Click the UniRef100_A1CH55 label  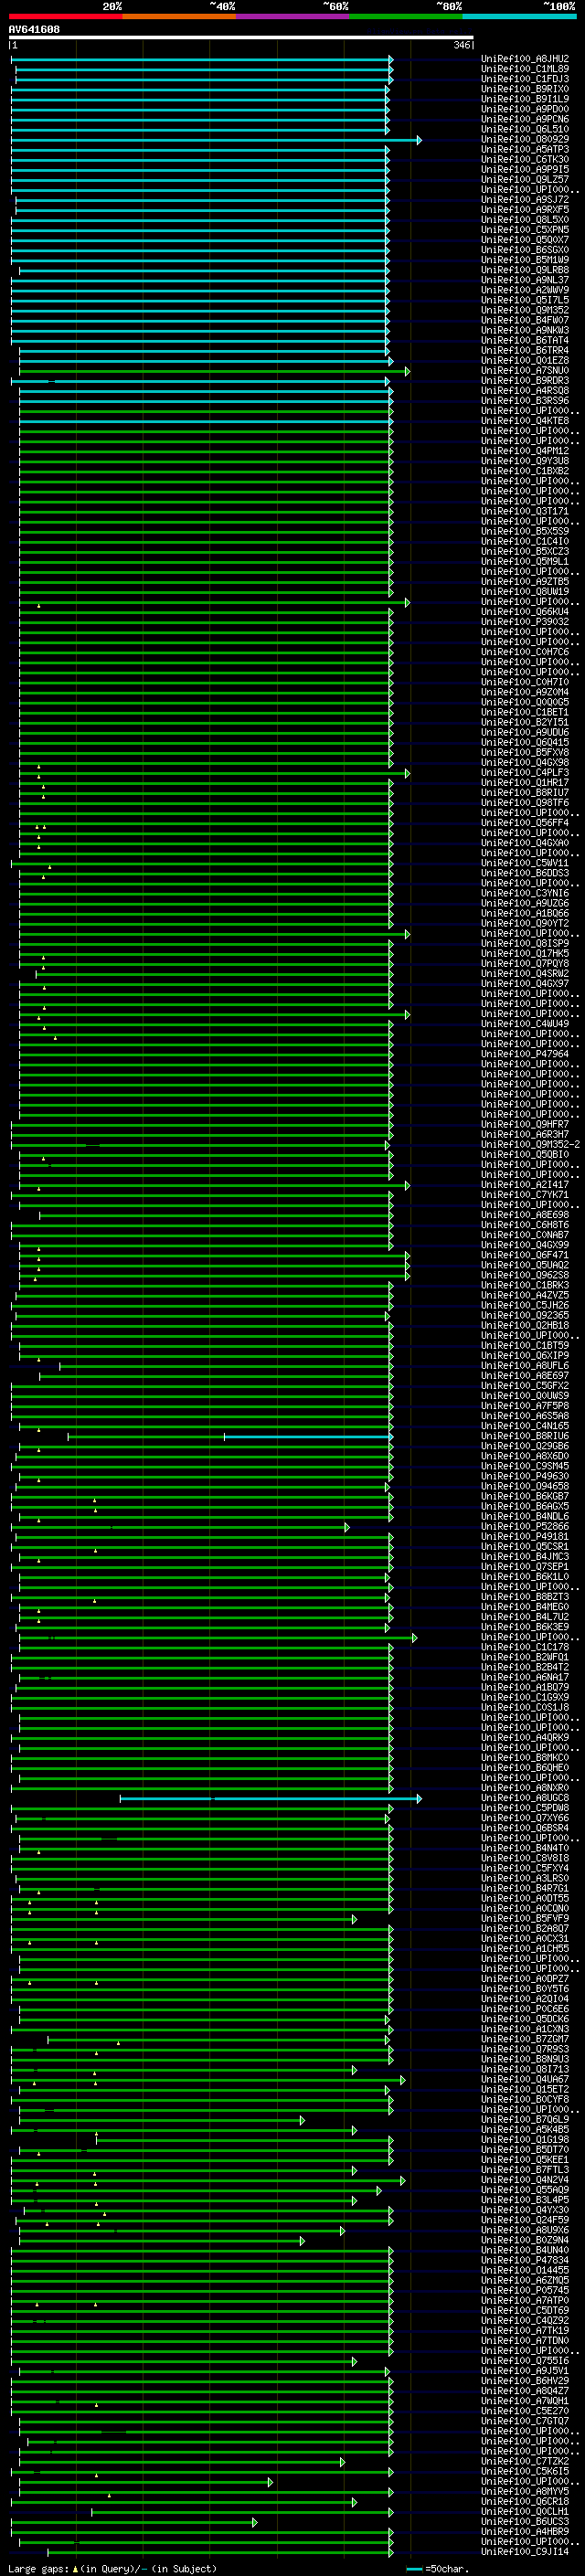coord(525,1948)
